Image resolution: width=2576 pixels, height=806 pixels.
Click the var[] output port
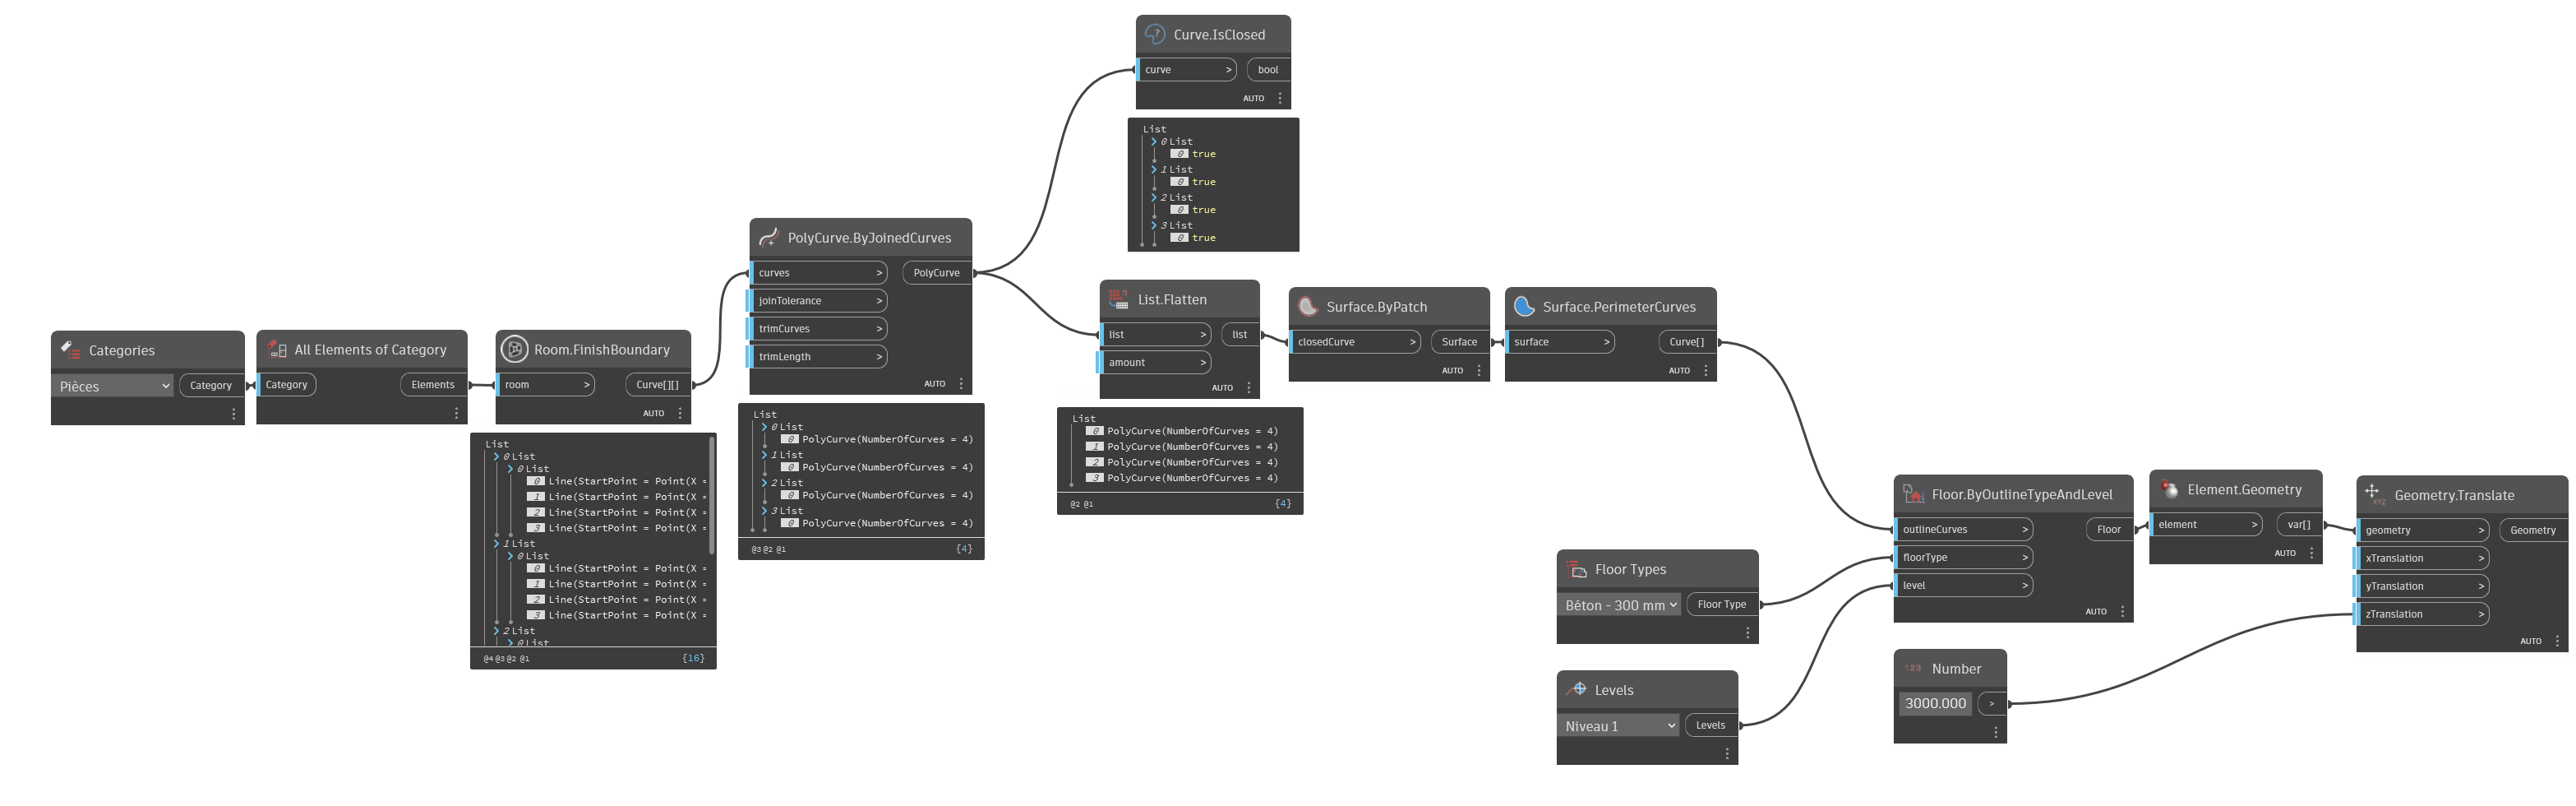[x=2299, y=524]
